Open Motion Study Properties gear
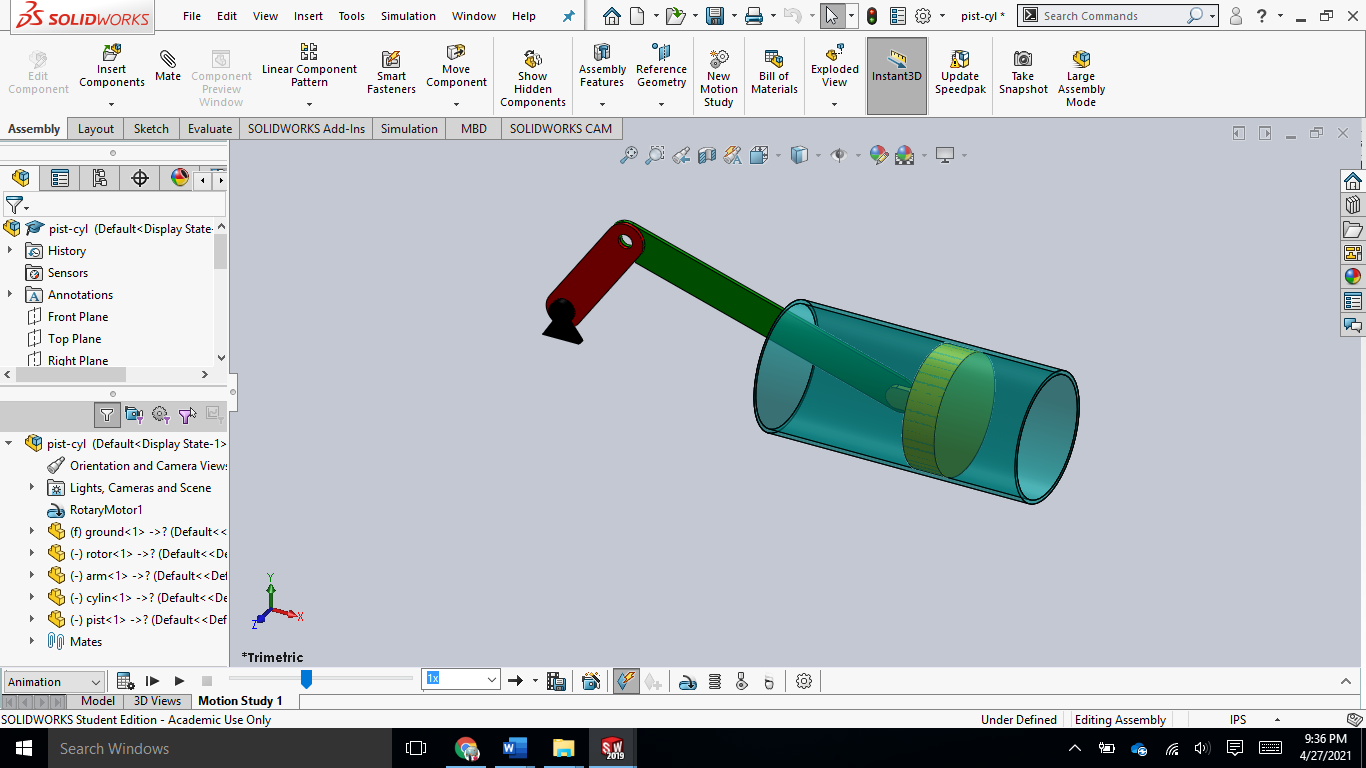 coord(804,681)
